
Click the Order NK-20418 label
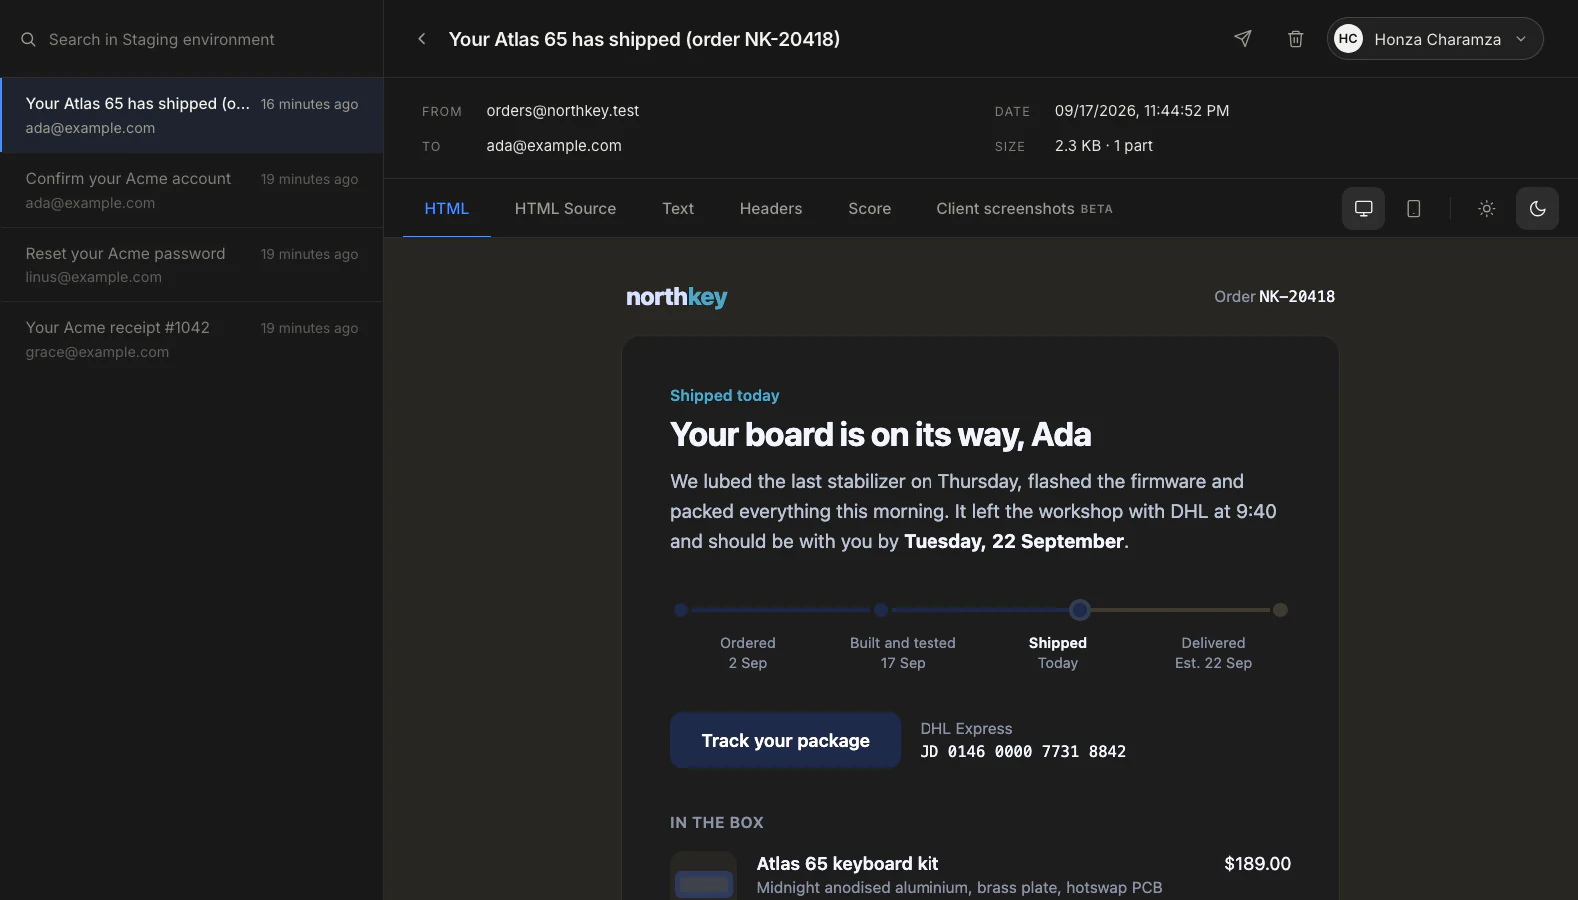pos(1275,297)
